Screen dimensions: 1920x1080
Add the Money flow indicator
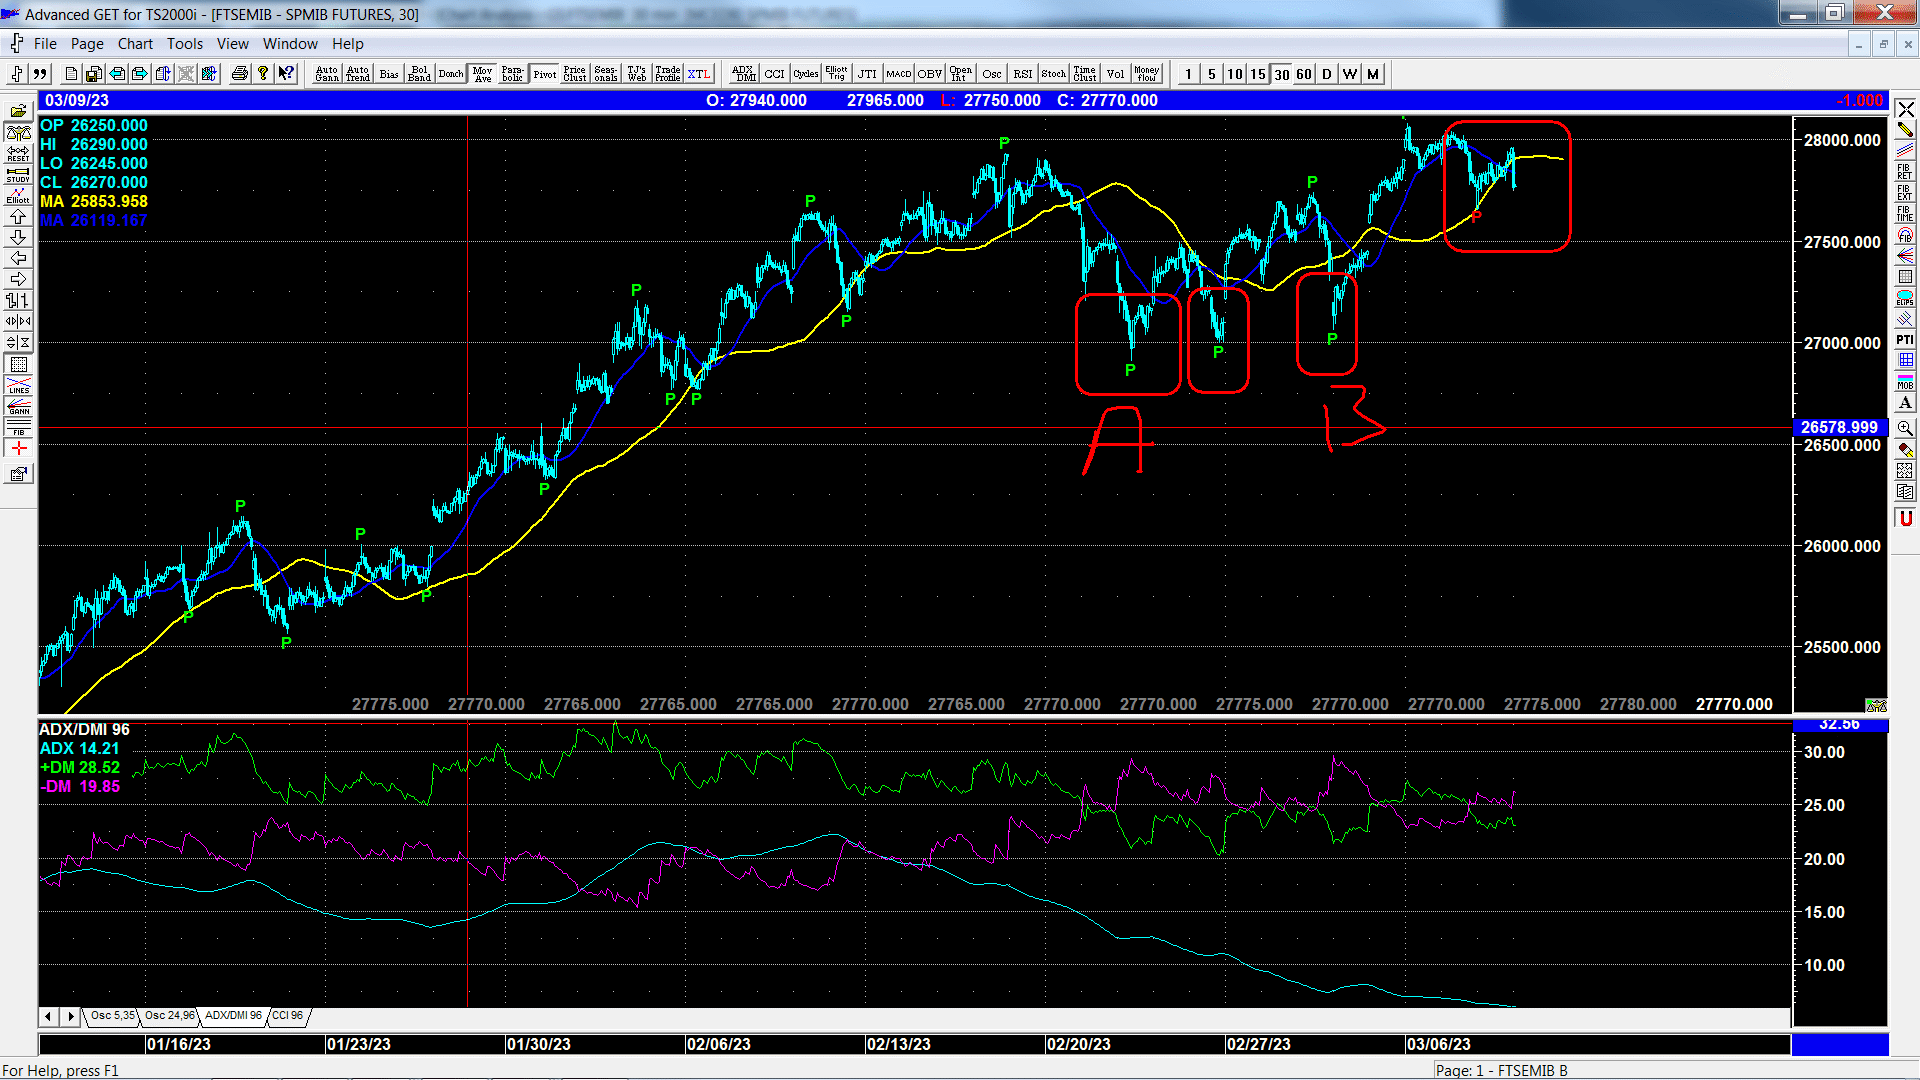point(1147,74)
